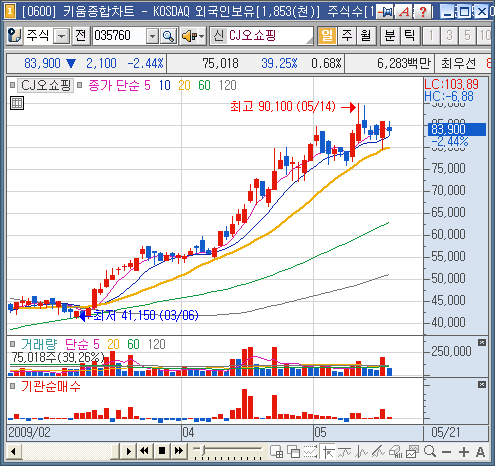The width and height of the screenshot is (495, 466).
Task: Click the 기관순매수 indicator title
Action: (51, 386)
